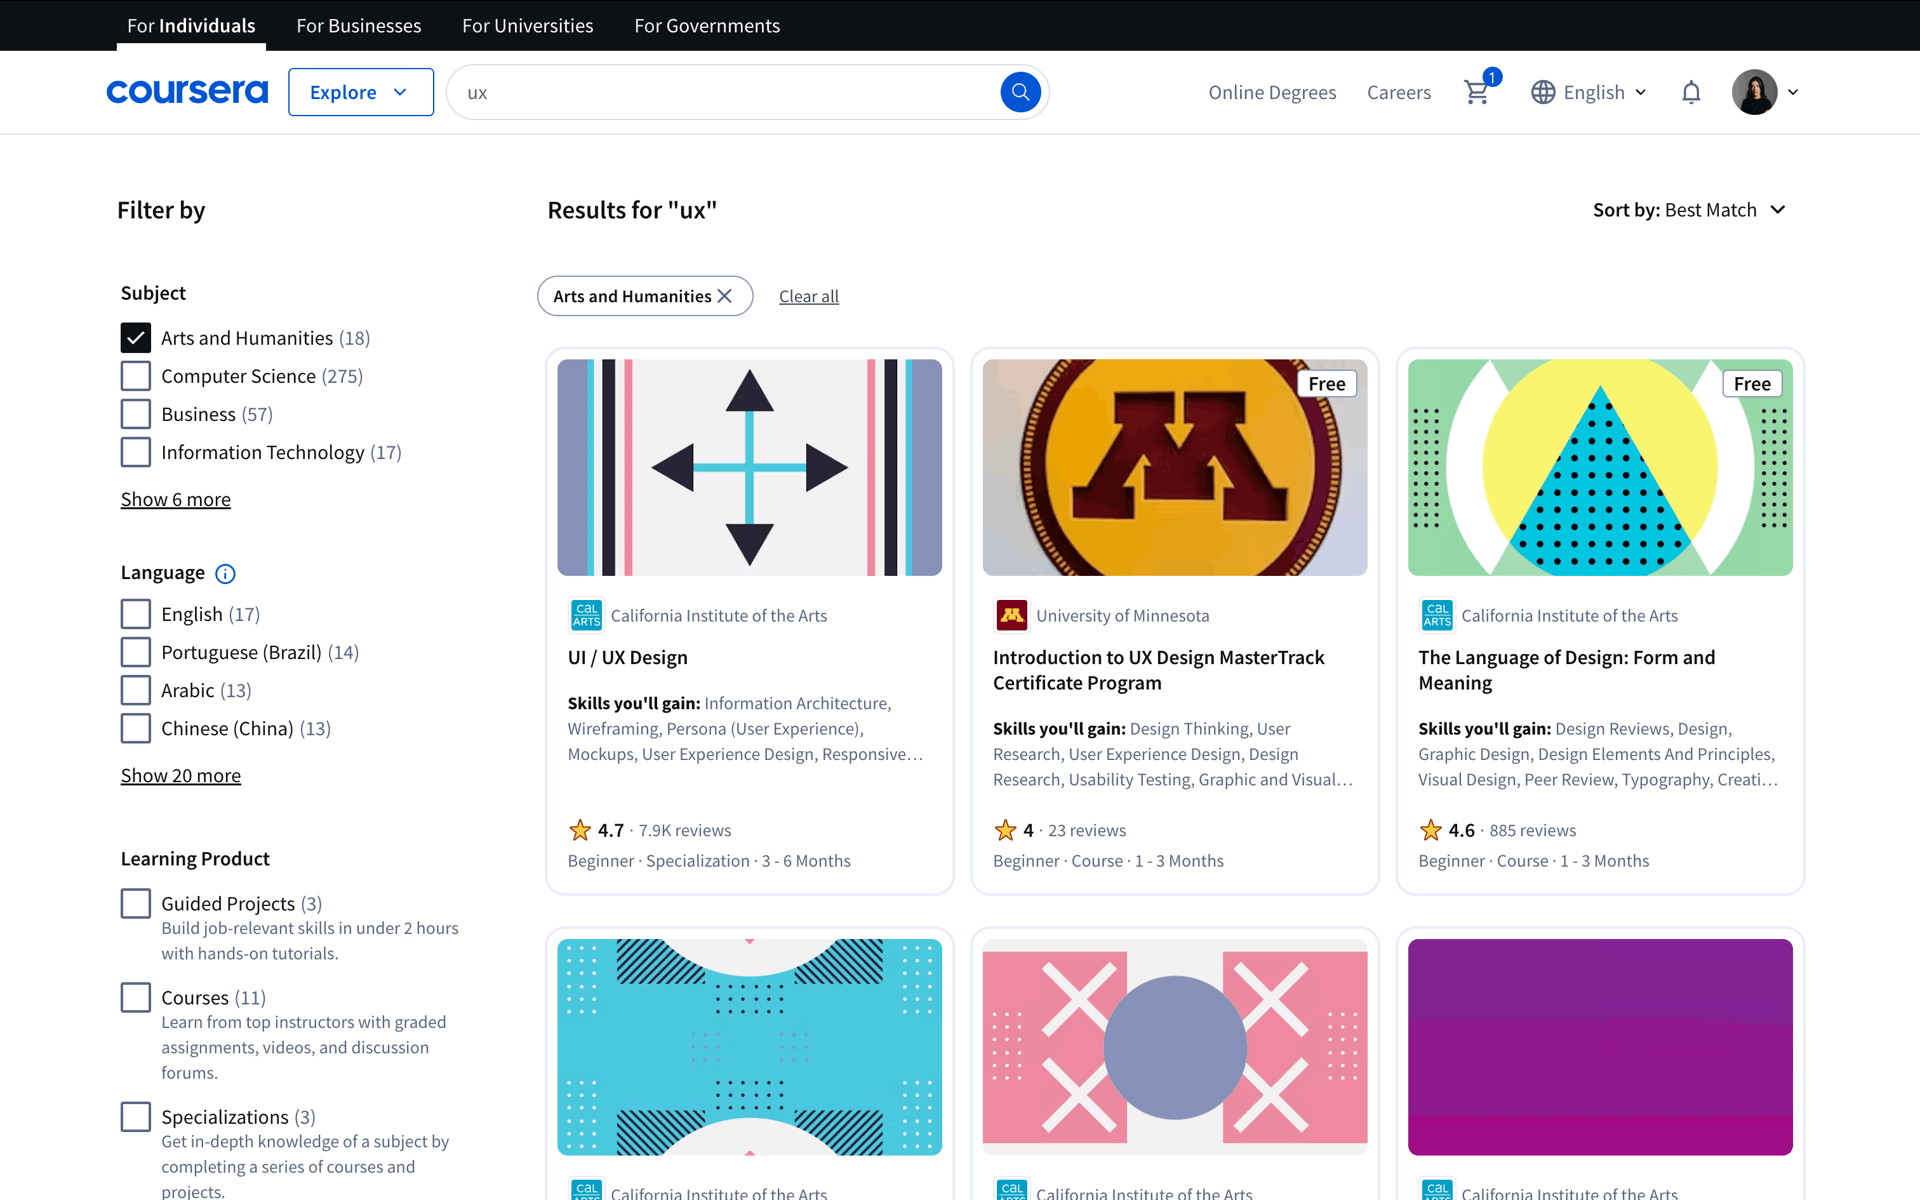1920x1200 pixels.
Task: Click "7.9K reviews" text
Action: tap(685, 830)
